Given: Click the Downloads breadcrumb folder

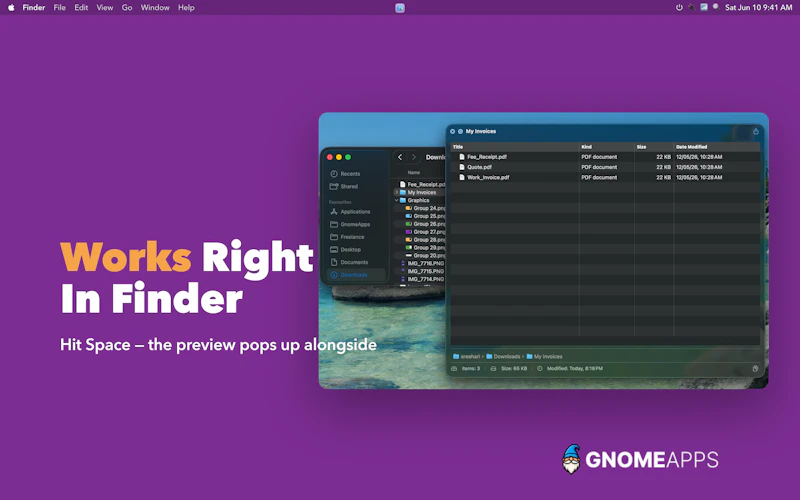Looking at the screenshot, I should pos(503,357).
